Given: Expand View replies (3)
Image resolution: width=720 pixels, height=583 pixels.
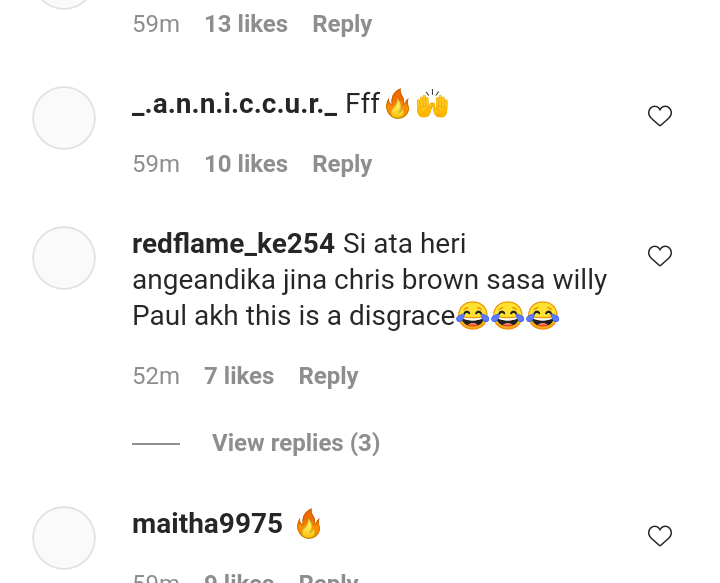Looking at the screenshot, I should coord(296,443).
